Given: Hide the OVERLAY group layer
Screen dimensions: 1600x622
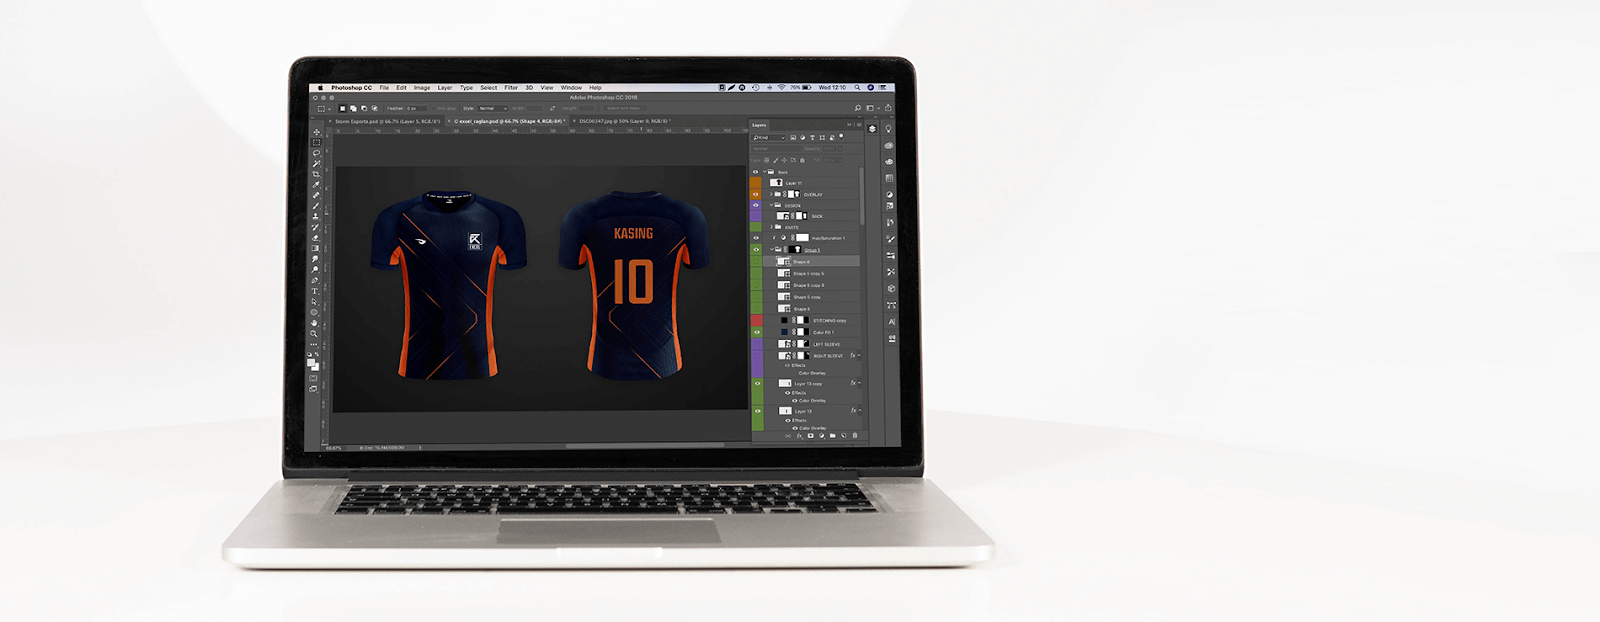Looking at the screenshot, I should [x=756, y=194].
